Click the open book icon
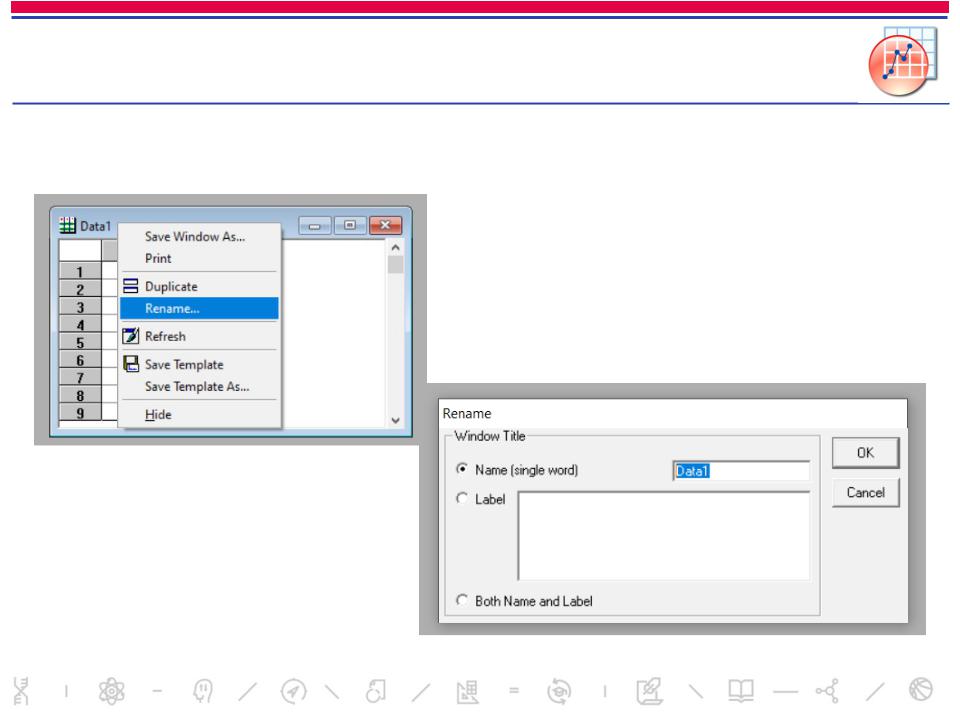The width and height of the screenshot is (960, 713). 741,691
